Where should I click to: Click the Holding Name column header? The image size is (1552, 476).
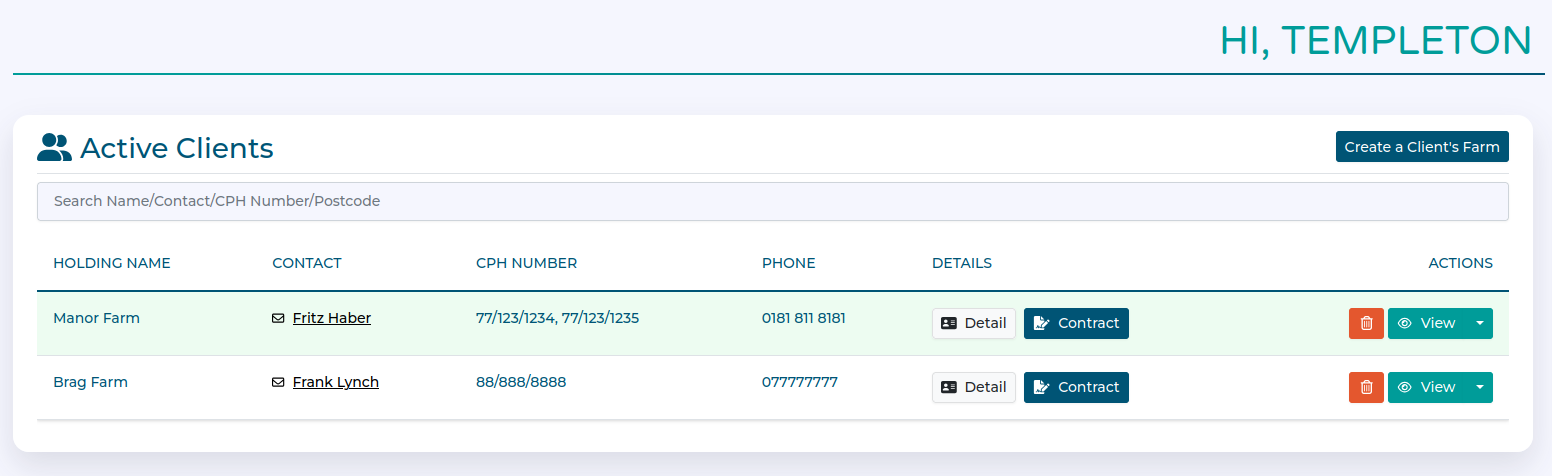tap(112, 263)
